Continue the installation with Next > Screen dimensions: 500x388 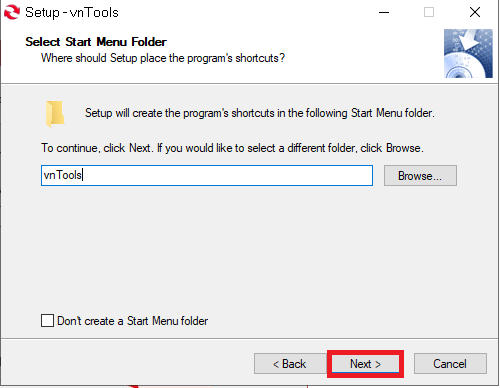[x=365, y=364]
